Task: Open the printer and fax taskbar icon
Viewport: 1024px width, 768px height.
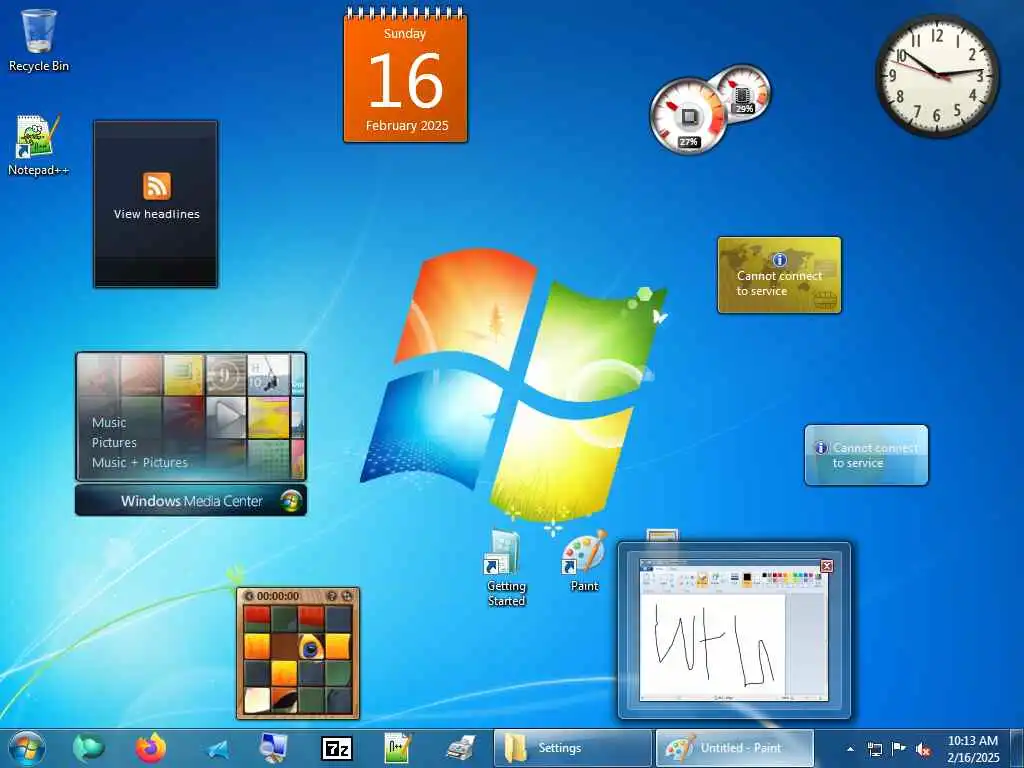Action: click(460, 748)
